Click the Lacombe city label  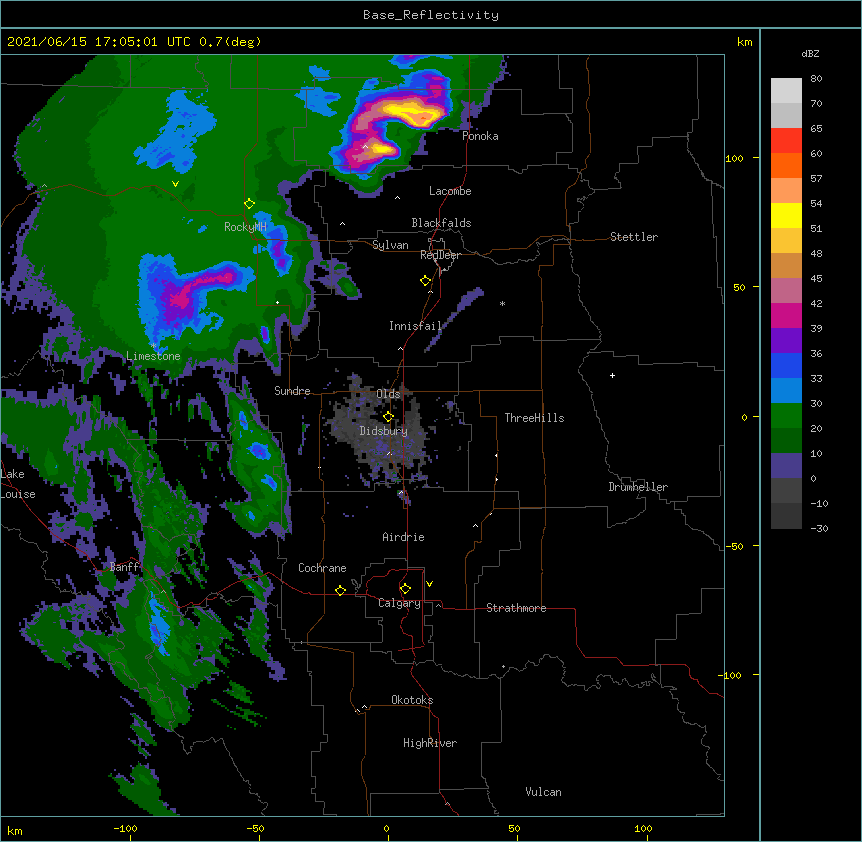point(450,191)
